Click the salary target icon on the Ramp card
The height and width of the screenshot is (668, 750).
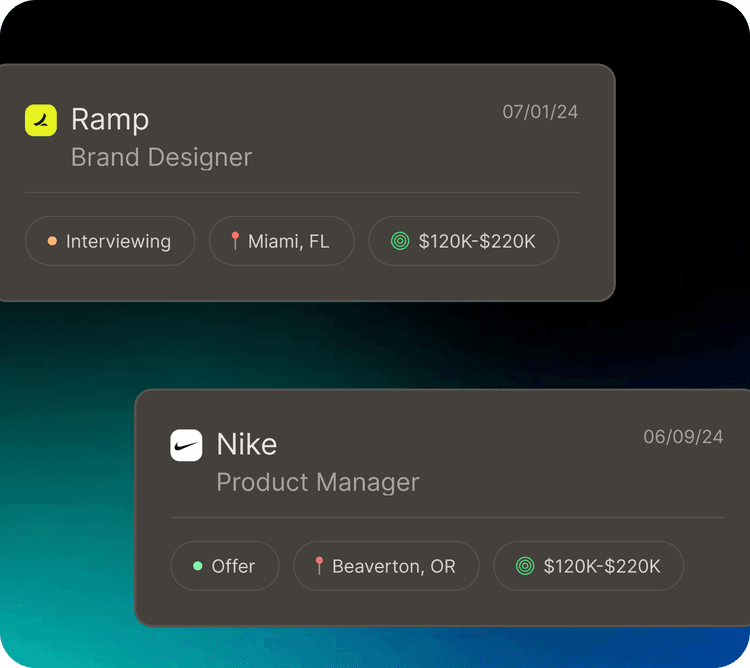pyautogui.click(x=400, y=241)
